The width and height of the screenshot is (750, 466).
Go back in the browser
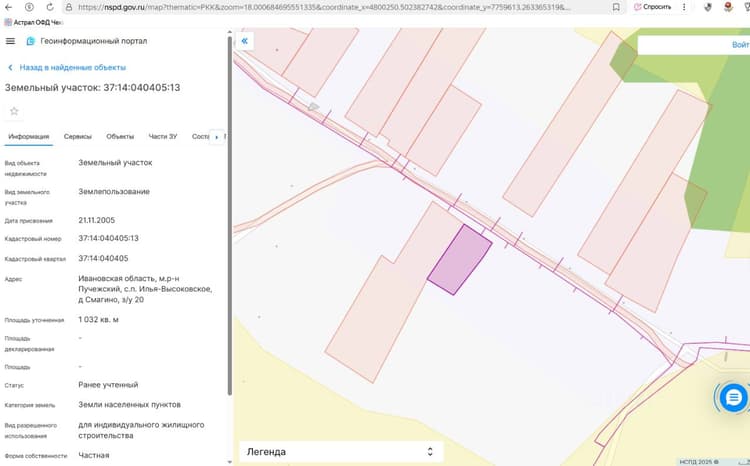(x=8, y=7)
